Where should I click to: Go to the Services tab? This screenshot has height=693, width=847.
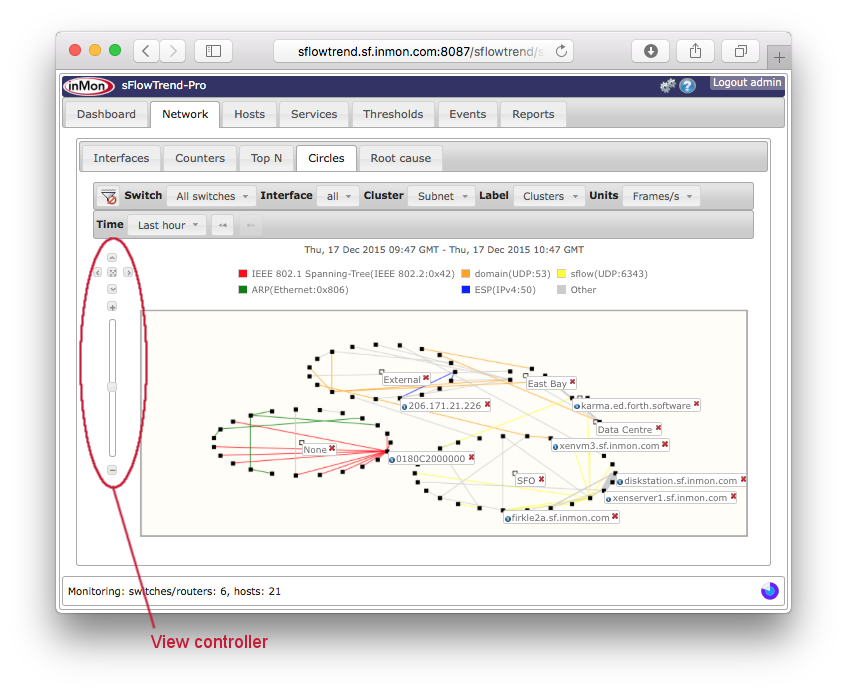[x=314, y=114]
